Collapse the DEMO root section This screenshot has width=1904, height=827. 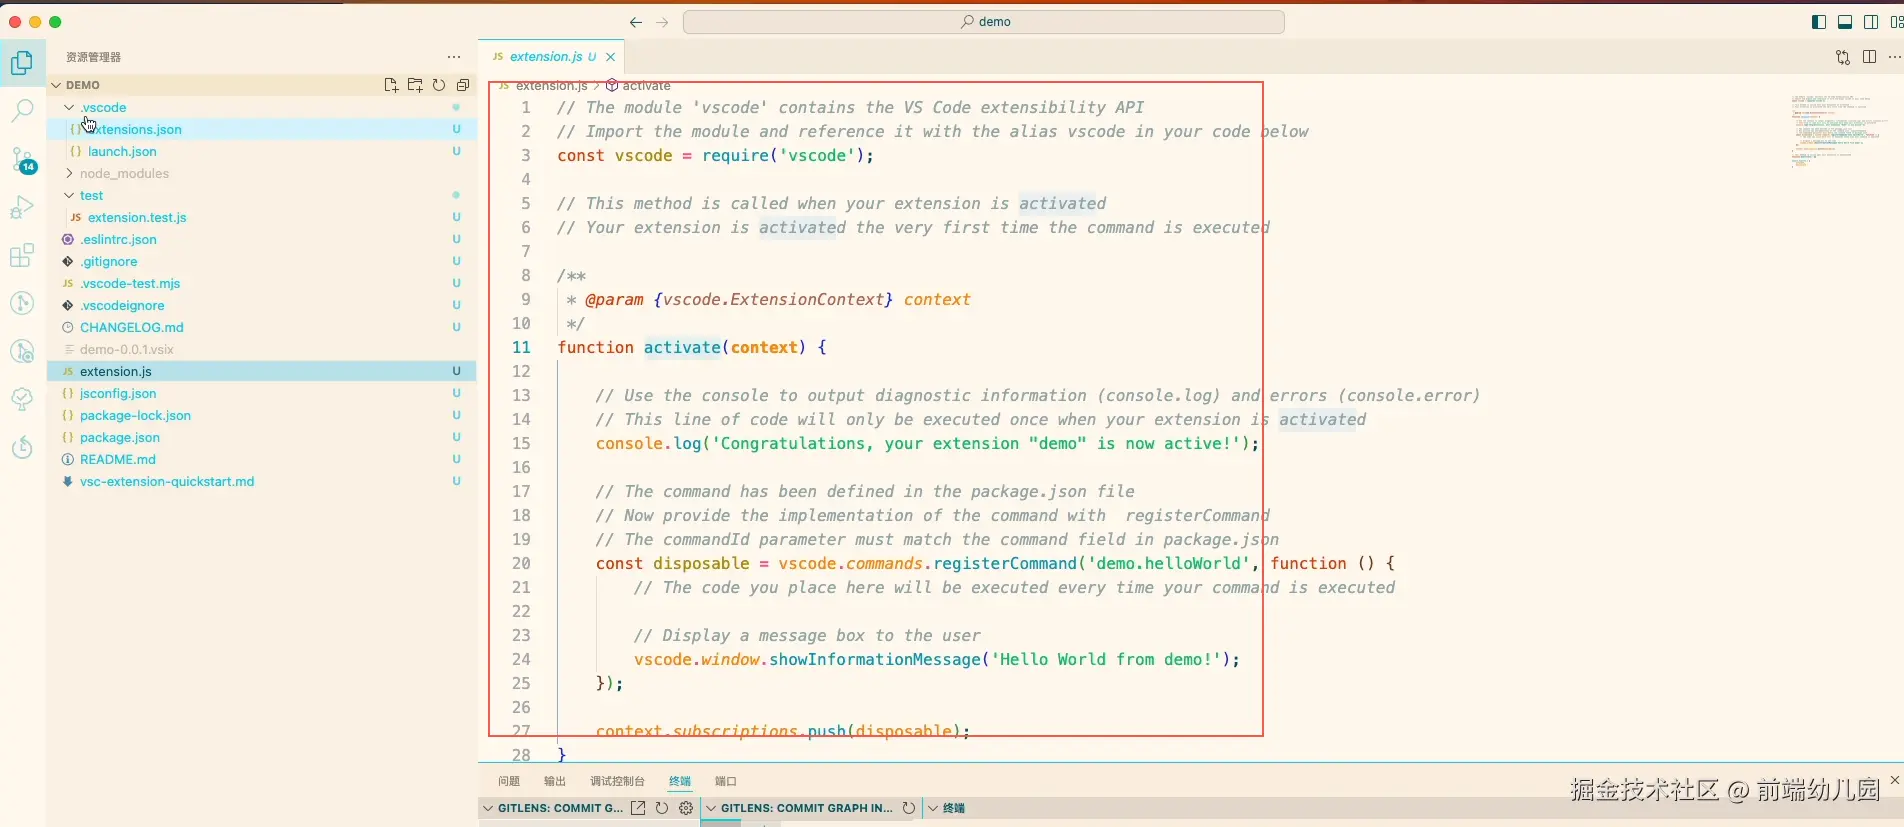pos(57,85)
